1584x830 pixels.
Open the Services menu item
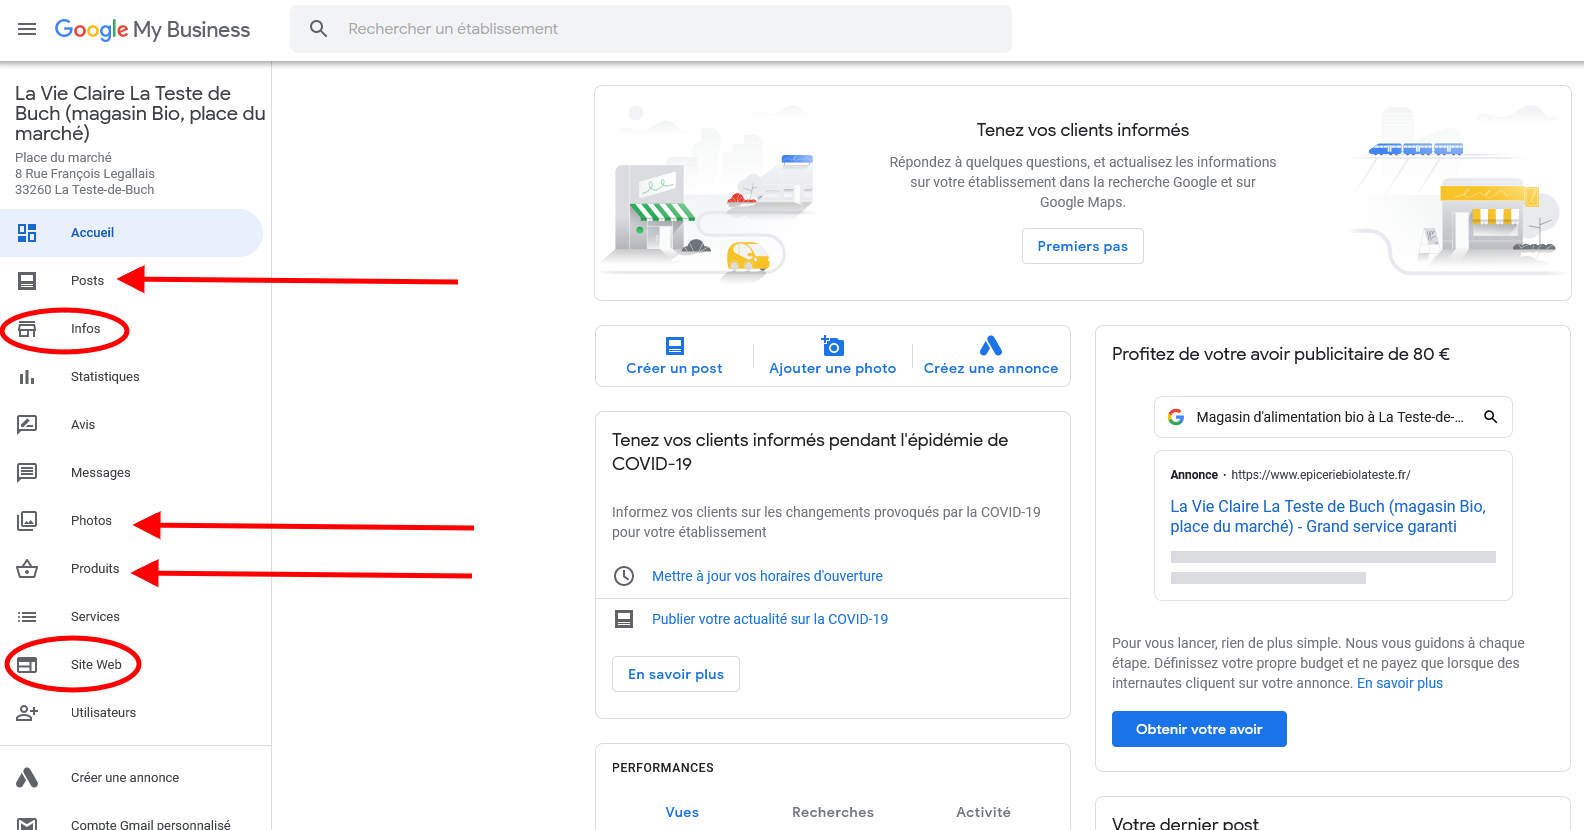click(x=131, y=617)
